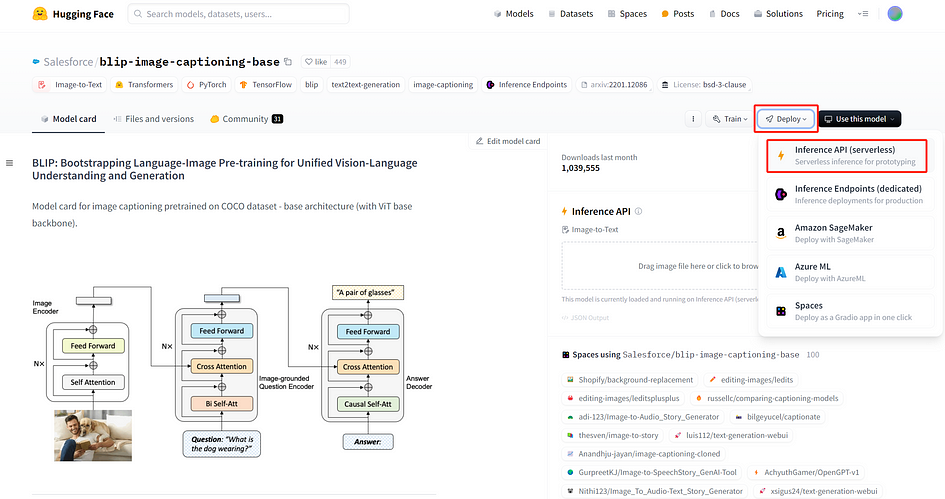This screenshot has height=499, width=945.
Task: Select the TensorFlow tag
Action: [x=266, y=85]
